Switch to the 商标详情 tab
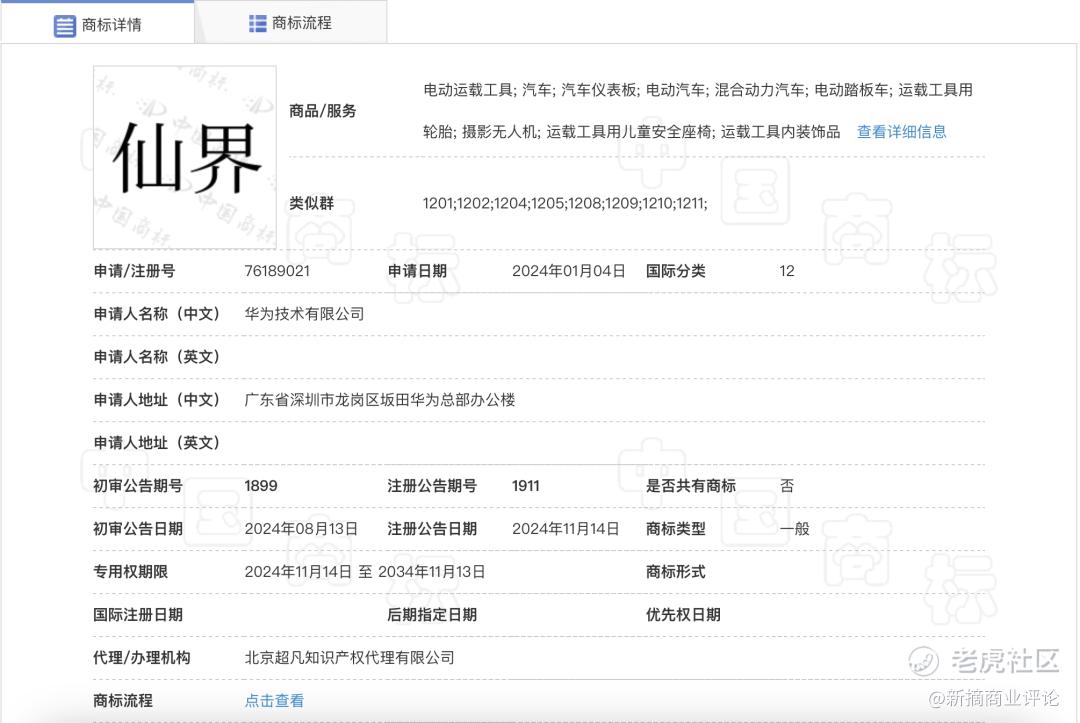 click(x=98, y=24)
